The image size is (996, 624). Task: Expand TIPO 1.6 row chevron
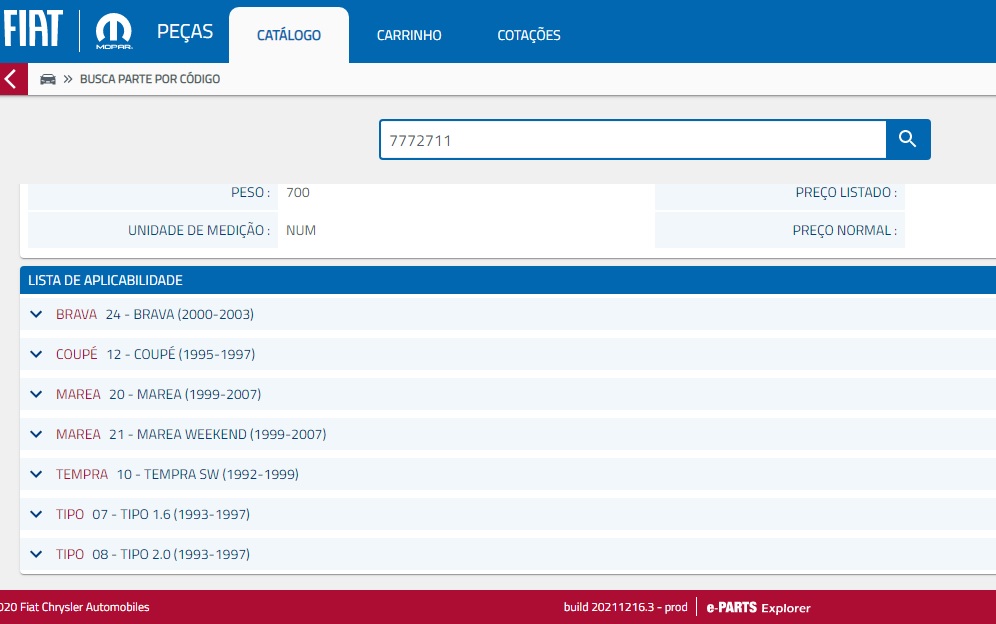coord(37,514)
